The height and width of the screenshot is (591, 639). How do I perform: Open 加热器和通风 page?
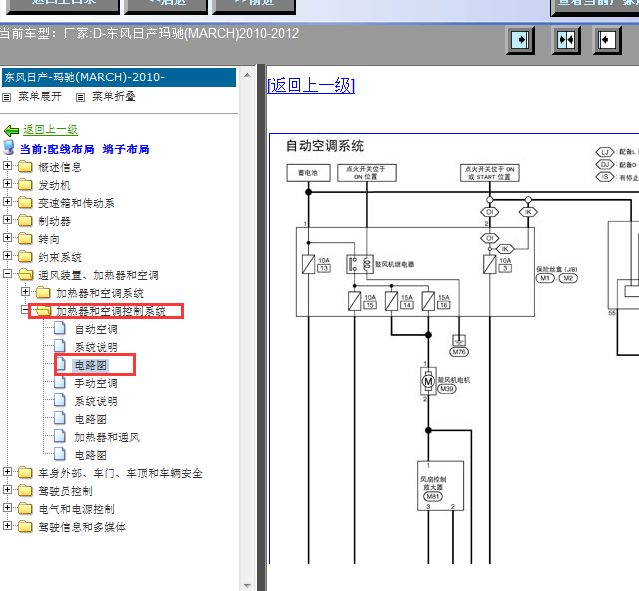[x=107, y=437]
